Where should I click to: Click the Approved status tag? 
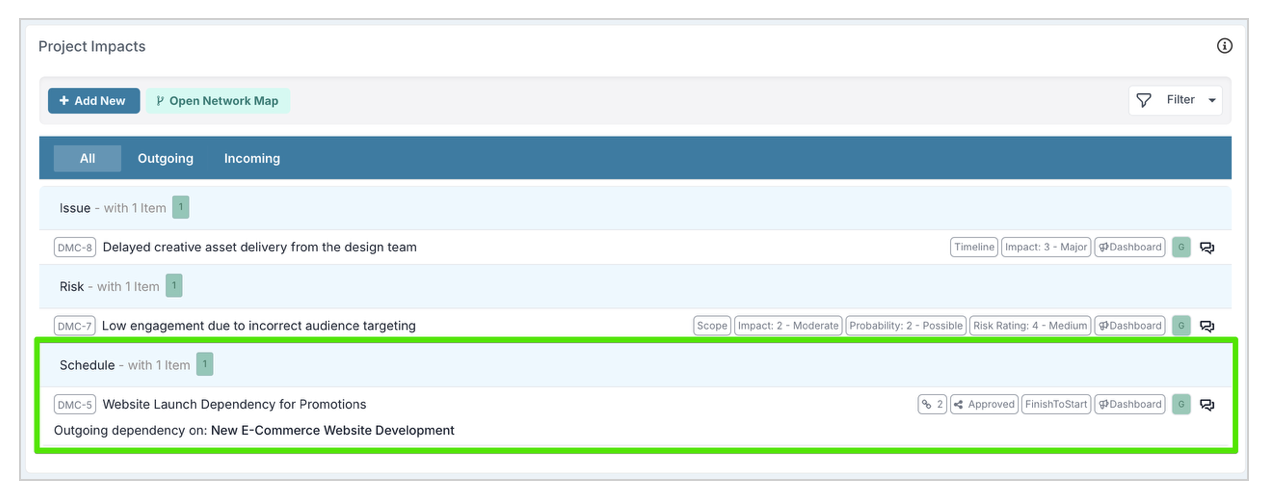[x=984, y=404]
